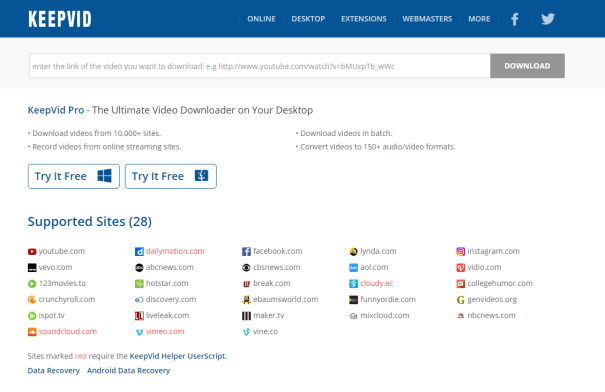This screenshot has width=605, height=392.
Task: Open the MORE menu item
Action: tap(479, 19)
